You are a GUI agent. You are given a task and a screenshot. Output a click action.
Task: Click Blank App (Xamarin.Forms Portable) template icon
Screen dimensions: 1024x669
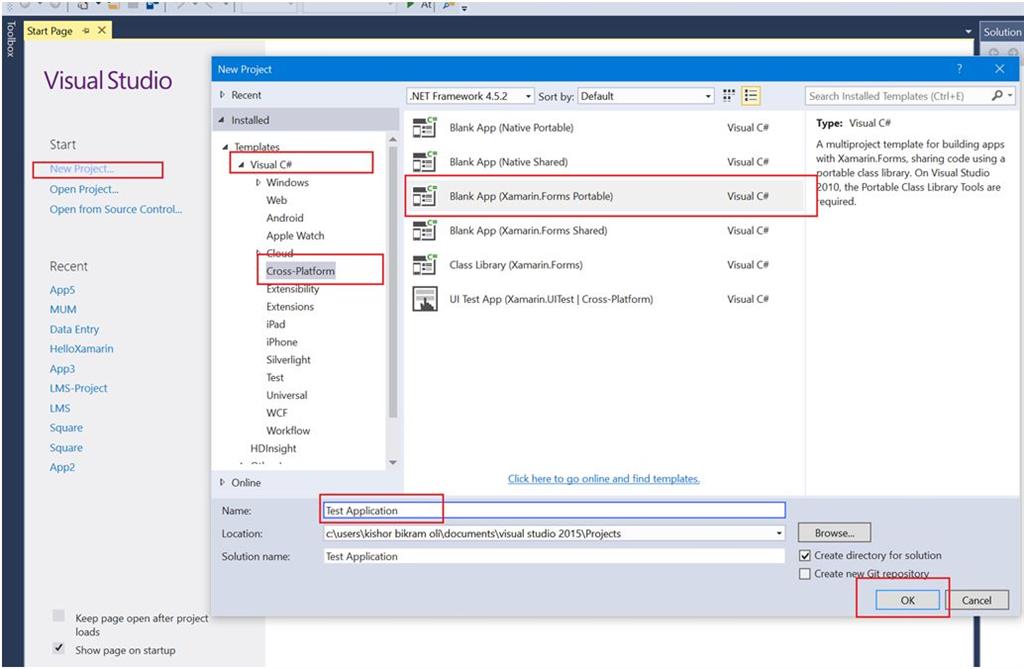[424, 196]
